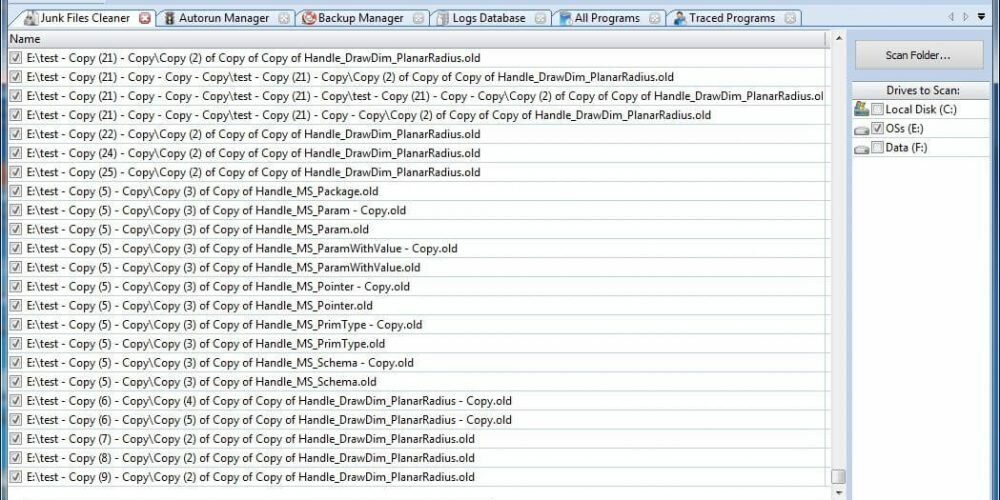Select the Copy (6) Copy (5) PlanarRadius row
Image resolution: width=1000 pixels, height=500 pixels.
coord(418,420)
